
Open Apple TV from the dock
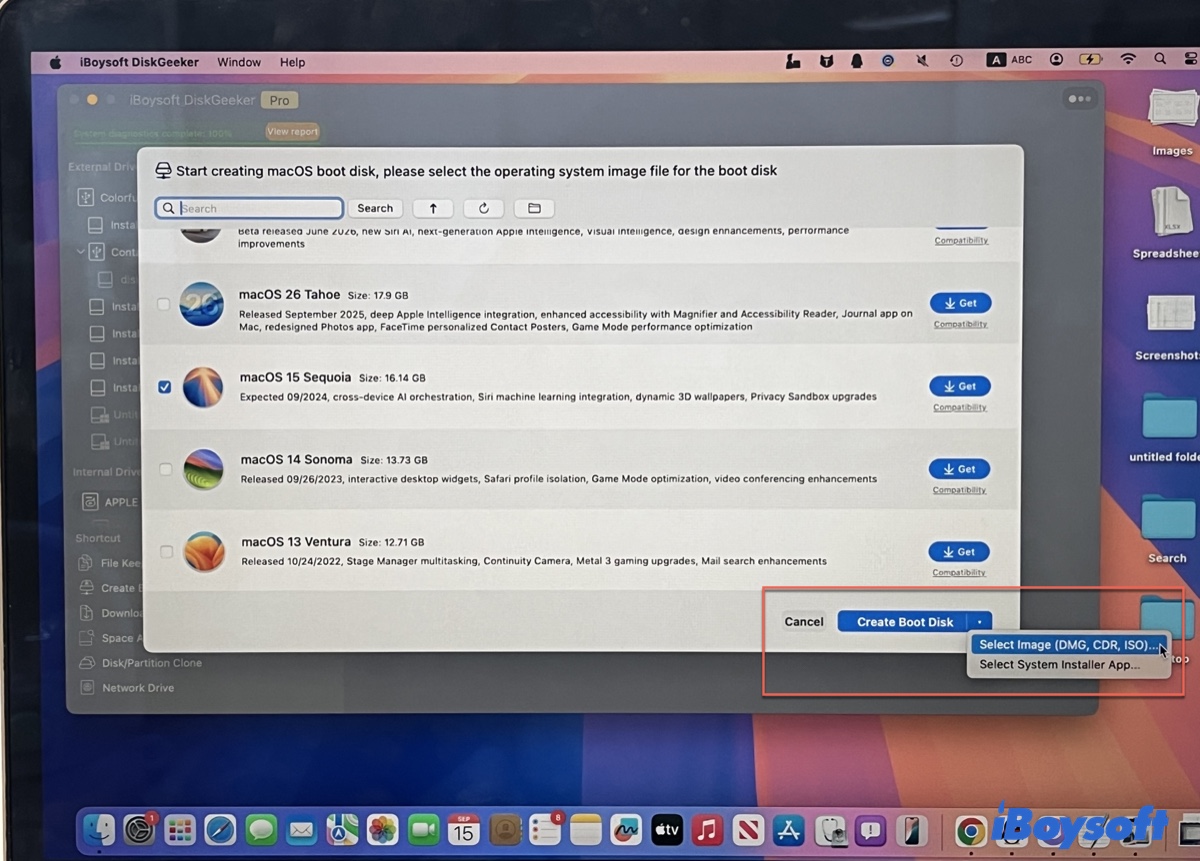pos(667,829)
